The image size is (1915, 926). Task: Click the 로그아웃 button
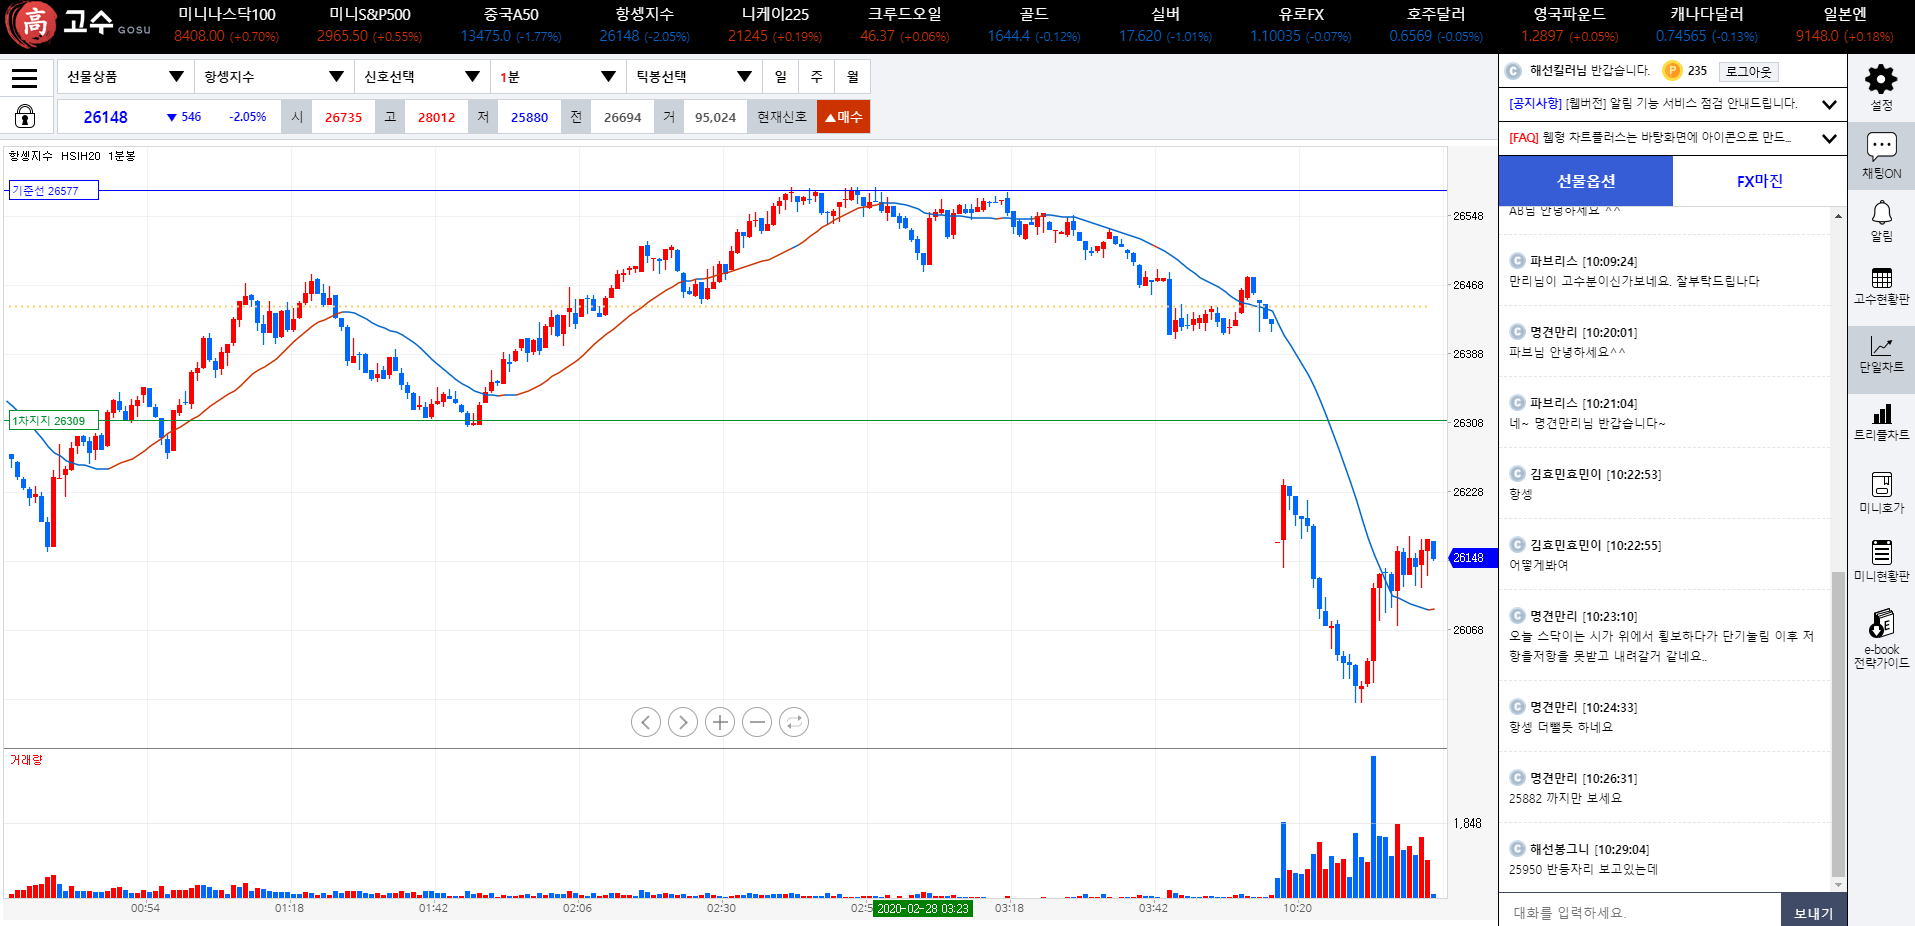1748,72
